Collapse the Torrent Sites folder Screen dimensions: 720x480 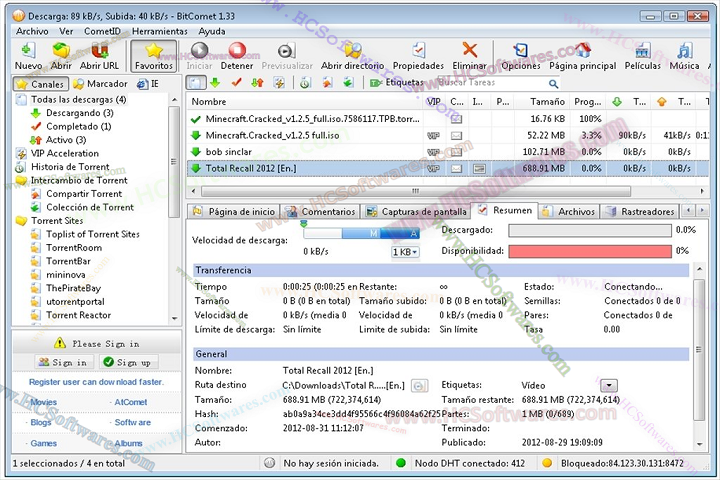coord(22,221)
